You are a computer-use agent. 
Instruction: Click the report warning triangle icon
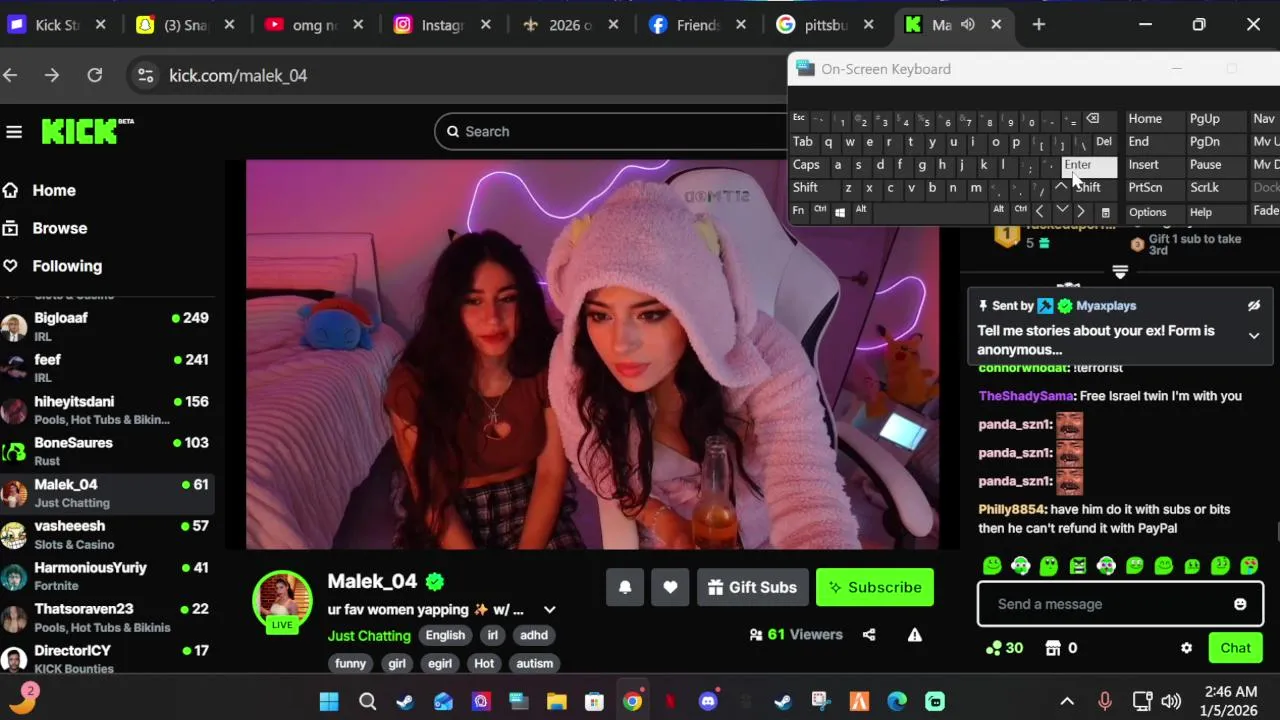tap(914, 634)
